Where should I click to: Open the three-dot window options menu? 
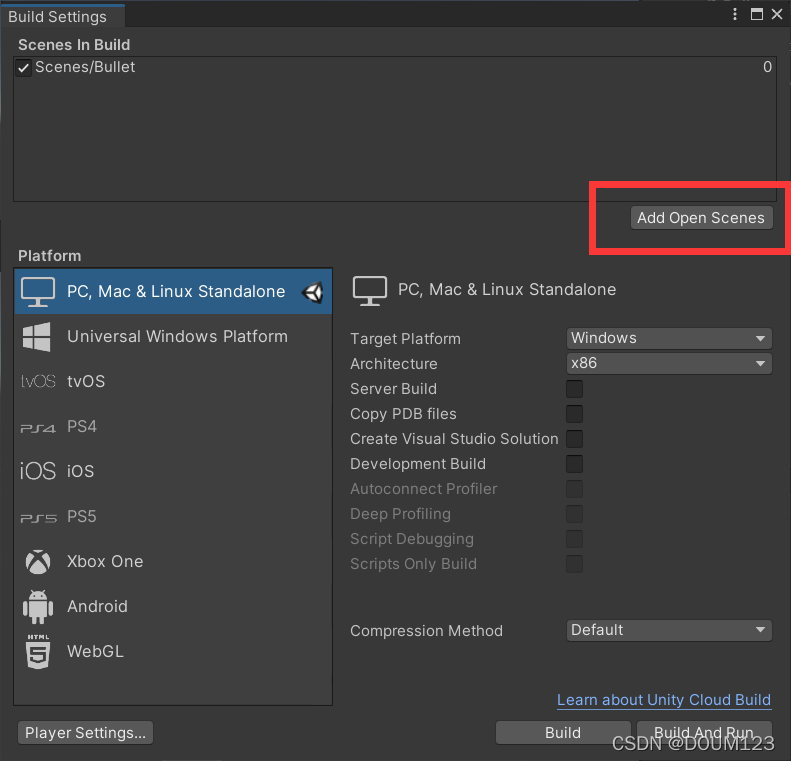(x=734, y=14)
